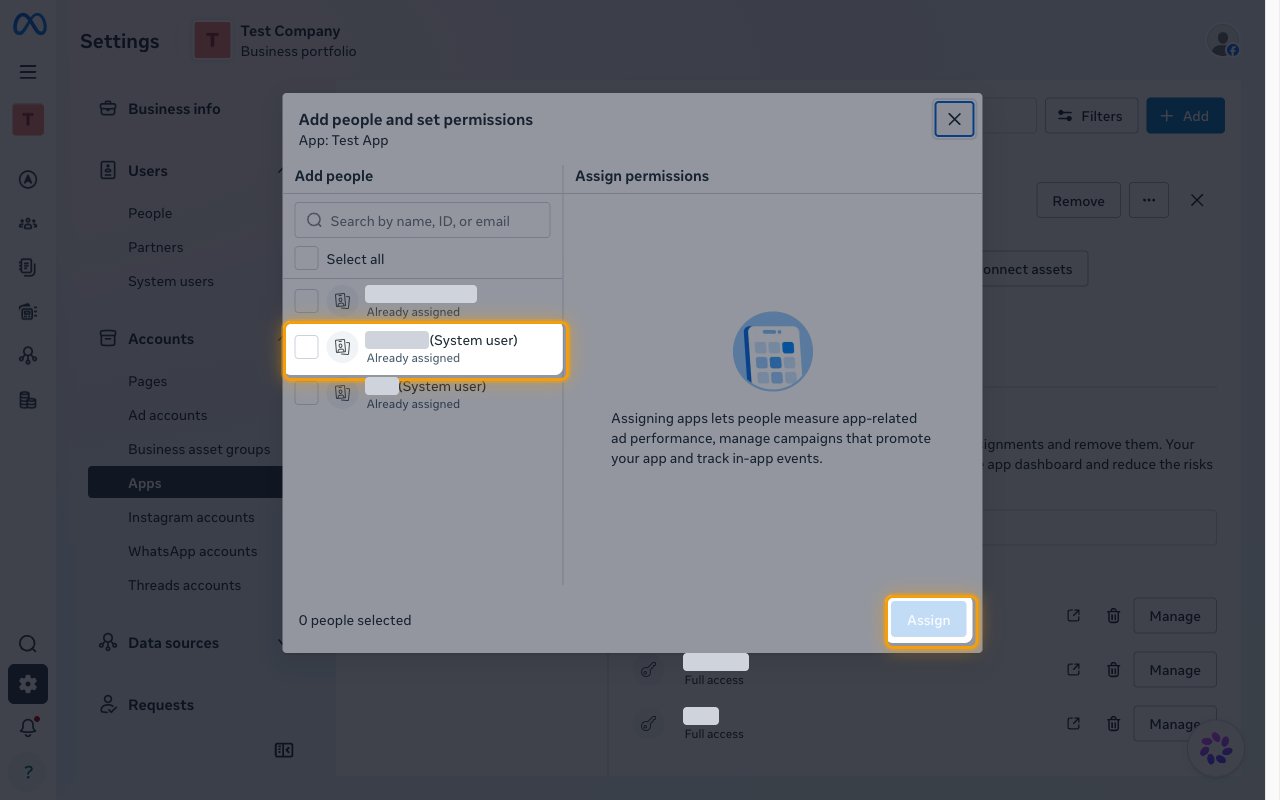1280x800 pixels.
Task: Click the more options ellipsis button
Action: click(x=1149, y=200)
